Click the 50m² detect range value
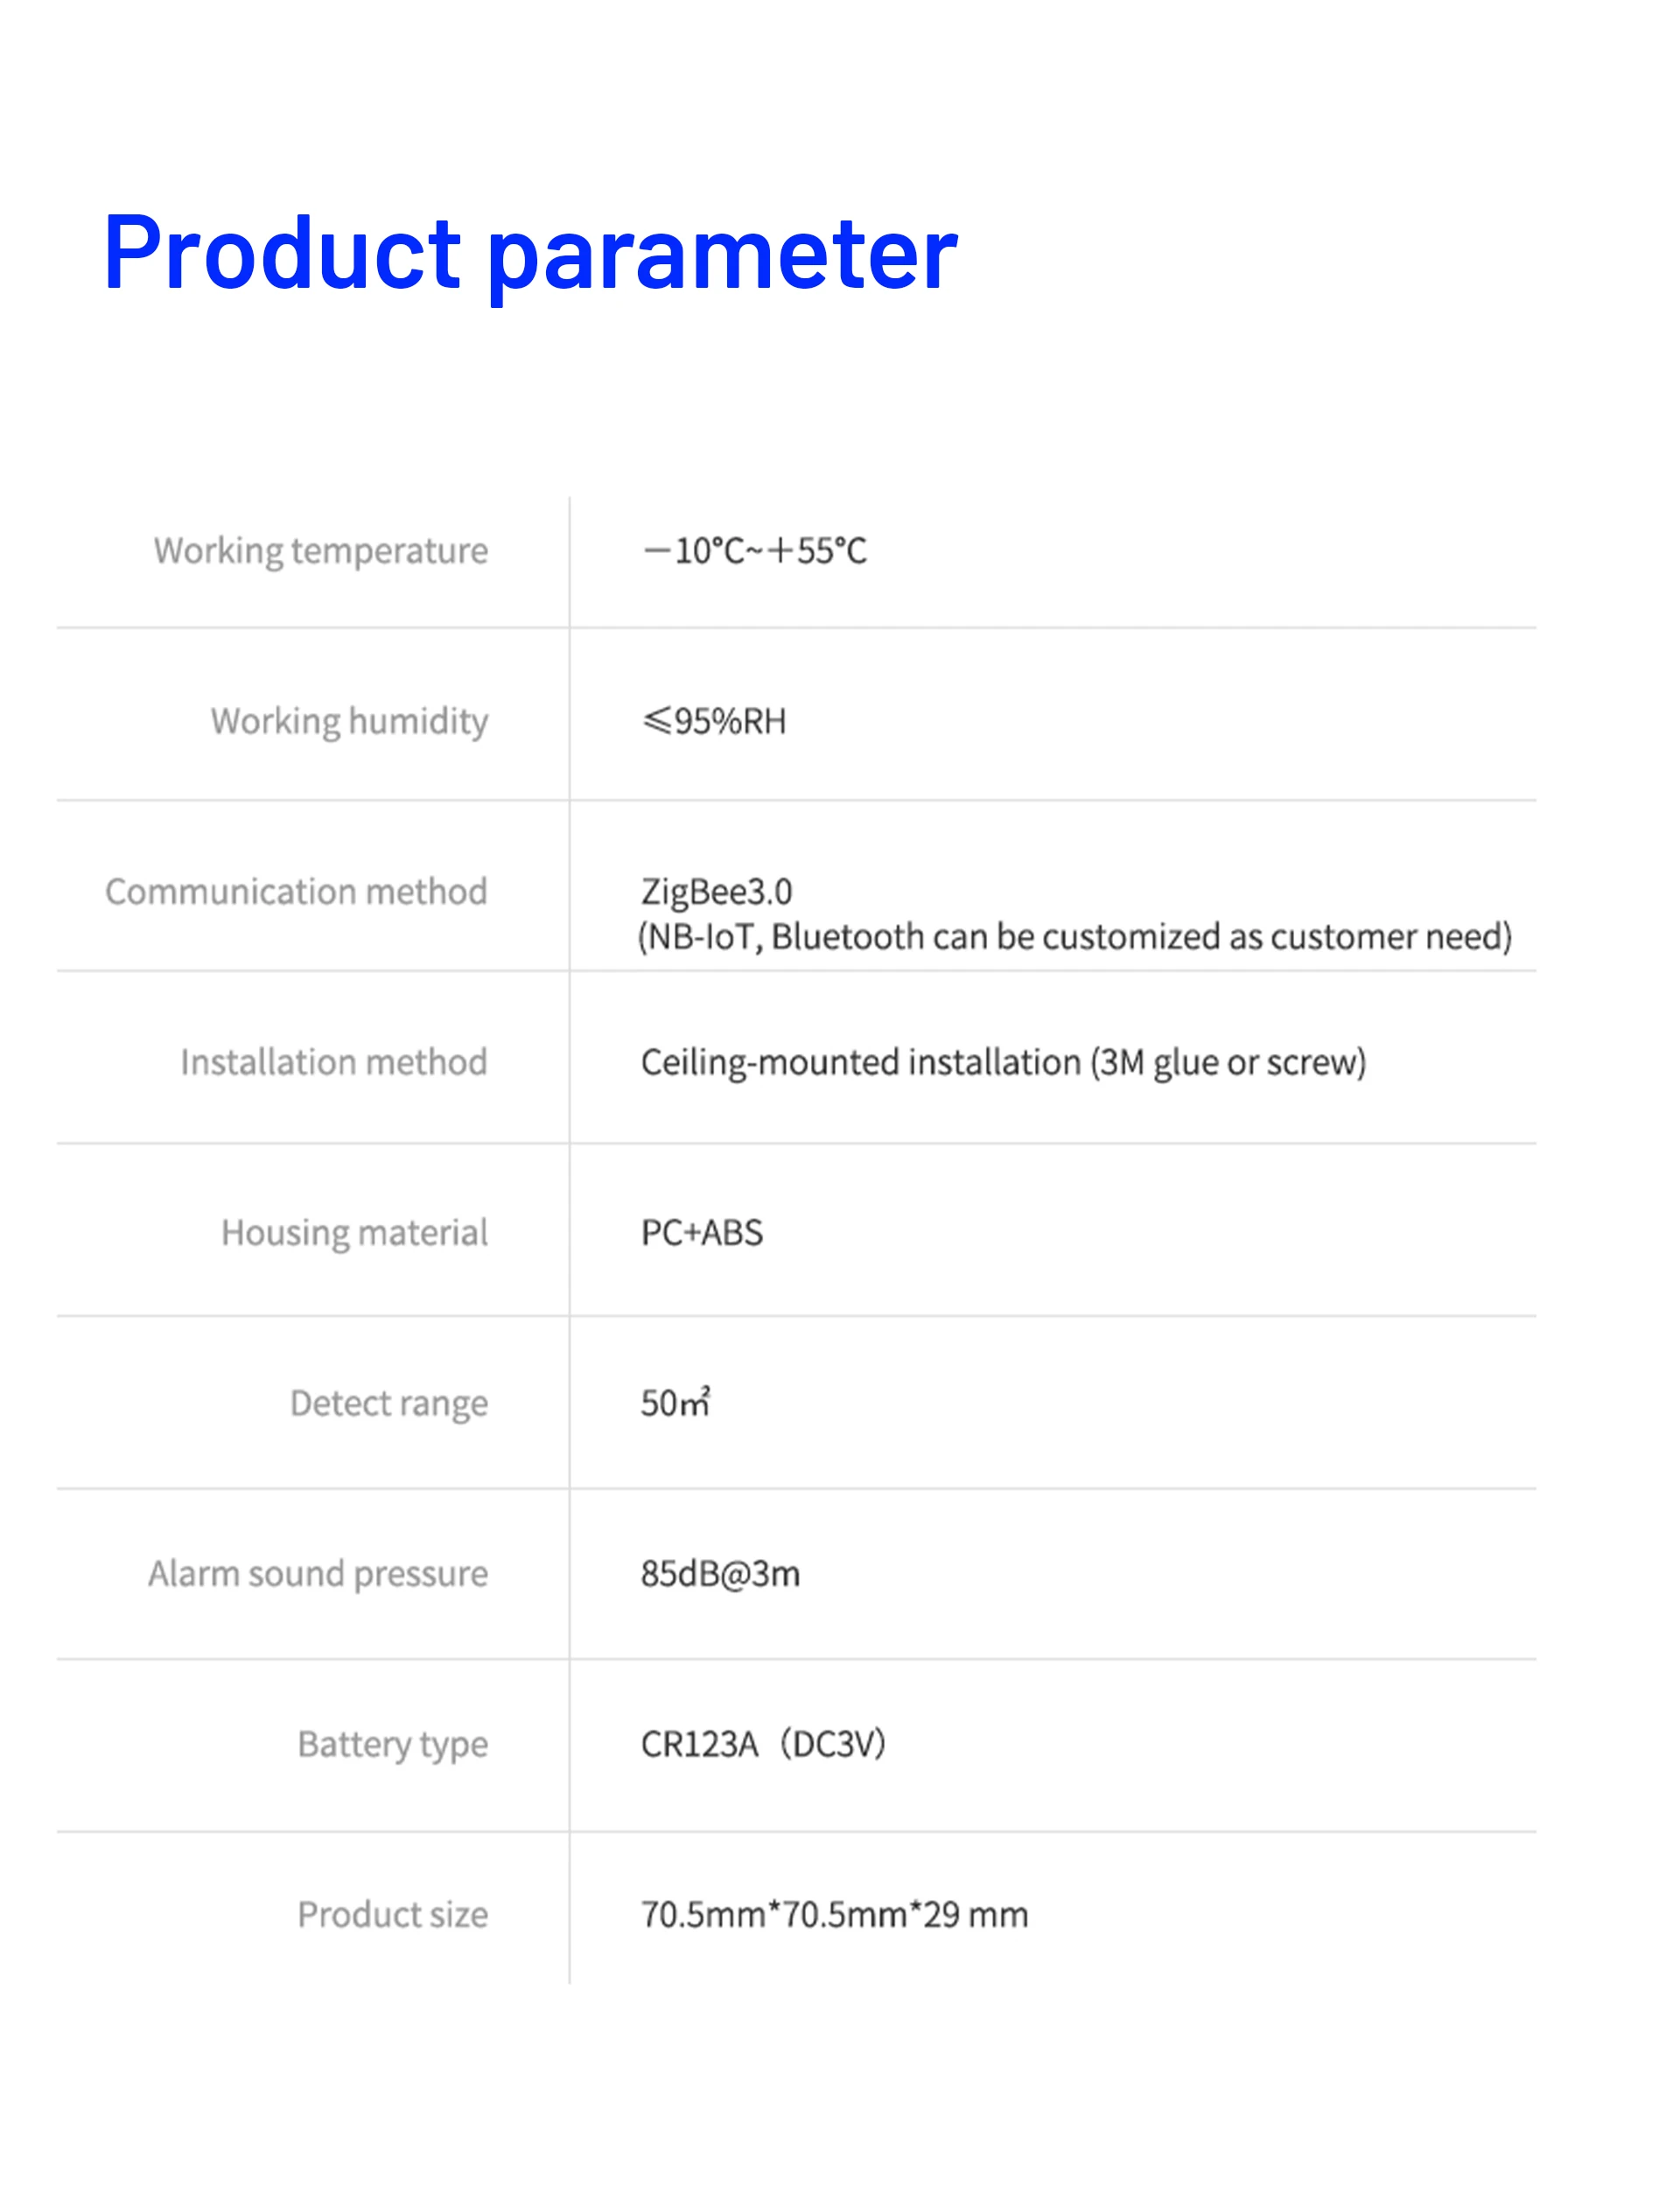The image size is (1680, 2210). [676, 1402]
